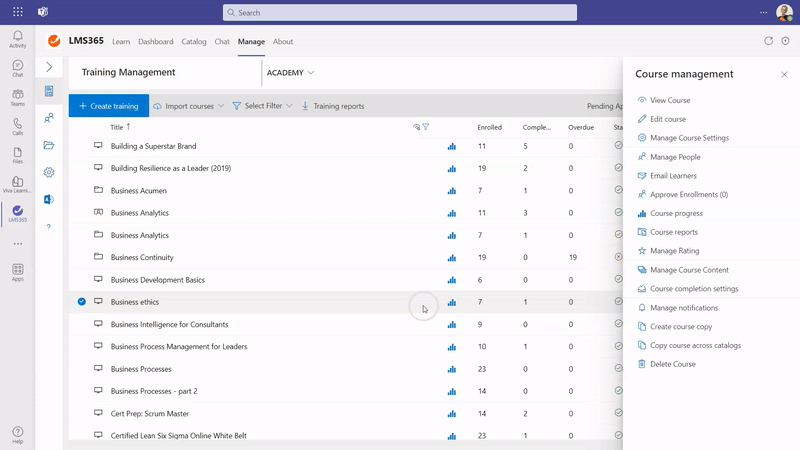Open Approve Enrollments (0)

[683, 194]
